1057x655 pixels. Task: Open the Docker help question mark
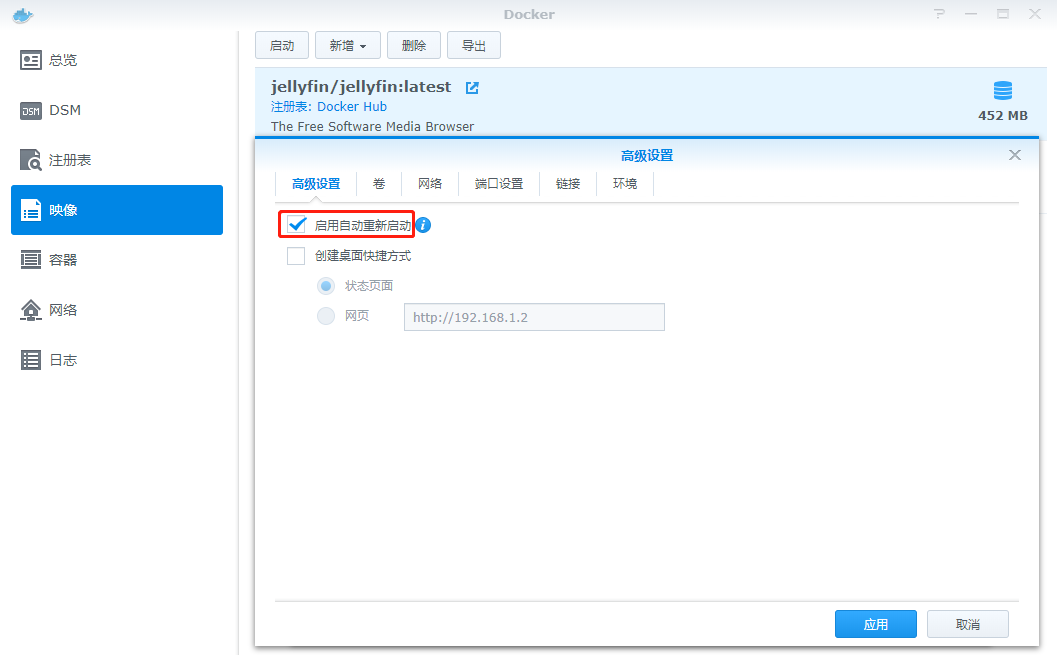tap(939, 14)
